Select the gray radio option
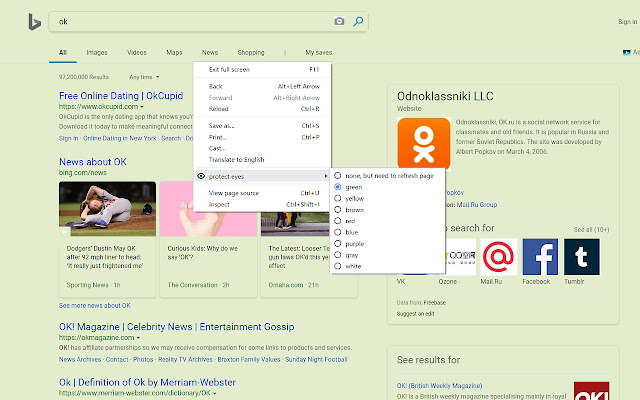The image size is (640, 400). (x=346, y=255)
